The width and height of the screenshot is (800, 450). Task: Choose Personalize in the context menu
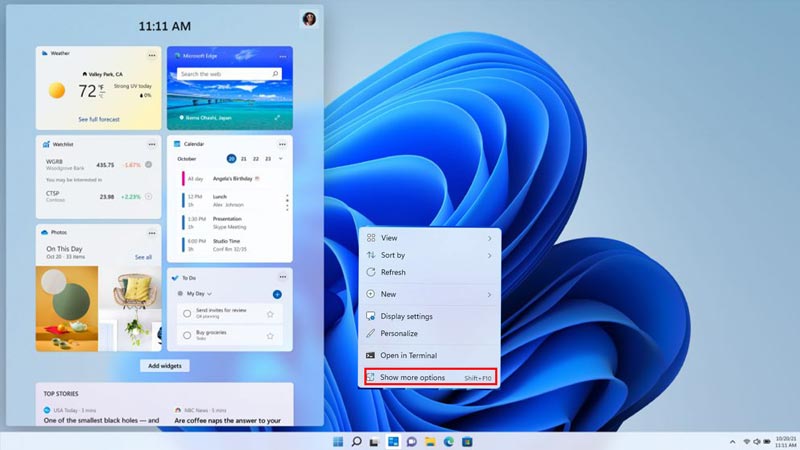429,334
